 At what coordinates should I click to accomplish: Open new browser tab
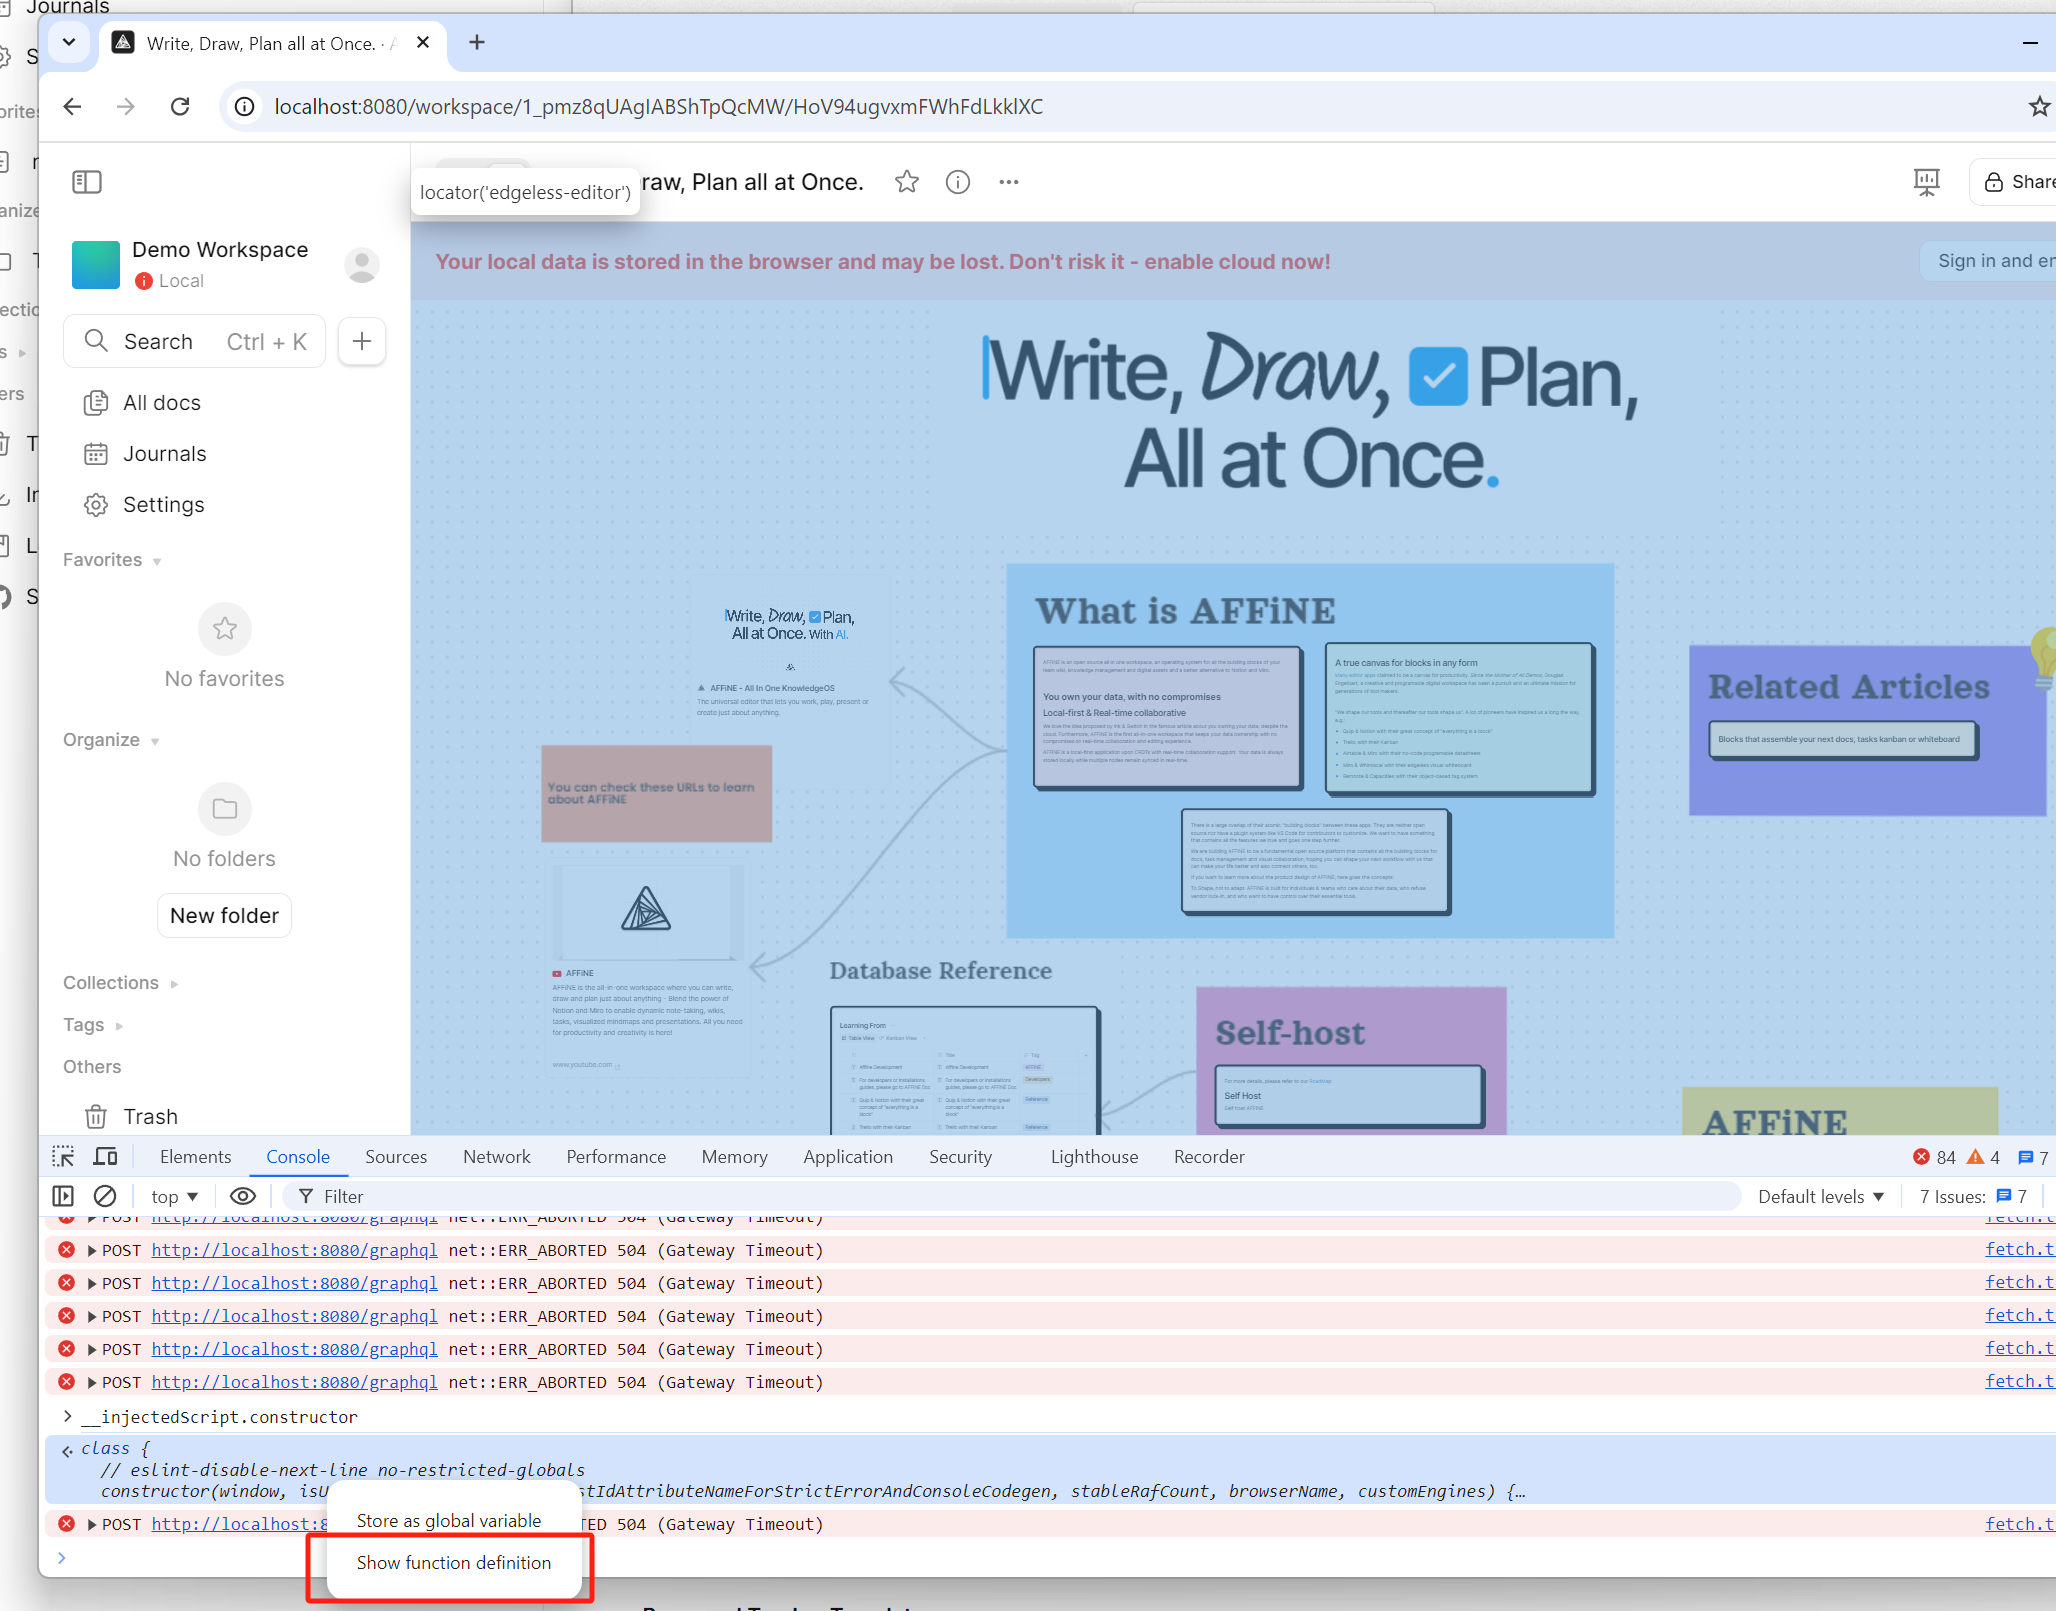tap(477, 43)
